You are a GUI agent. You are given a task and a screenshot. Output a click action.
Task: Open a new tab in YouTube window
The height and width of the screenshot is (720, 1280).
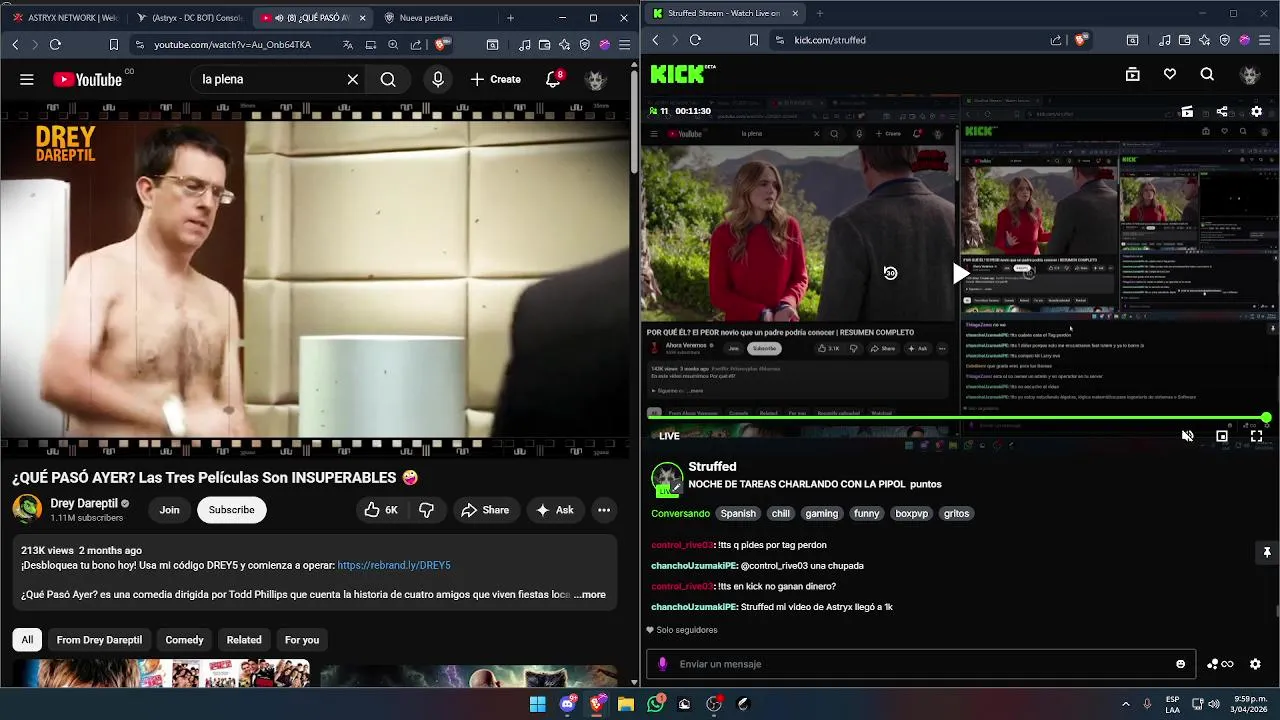point(510,17)
